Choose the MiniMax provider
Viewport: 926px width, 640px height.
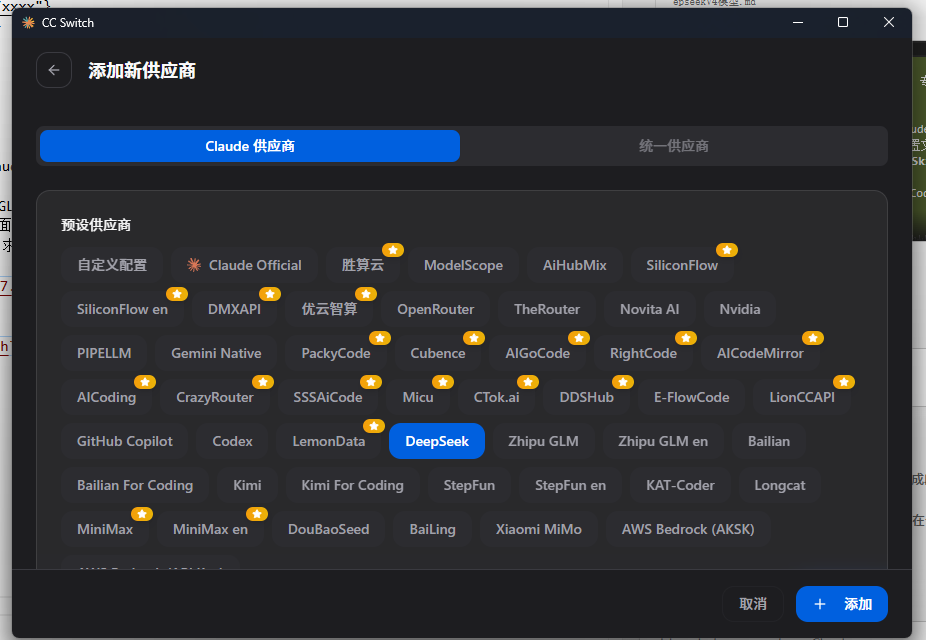tap(105, 529)
